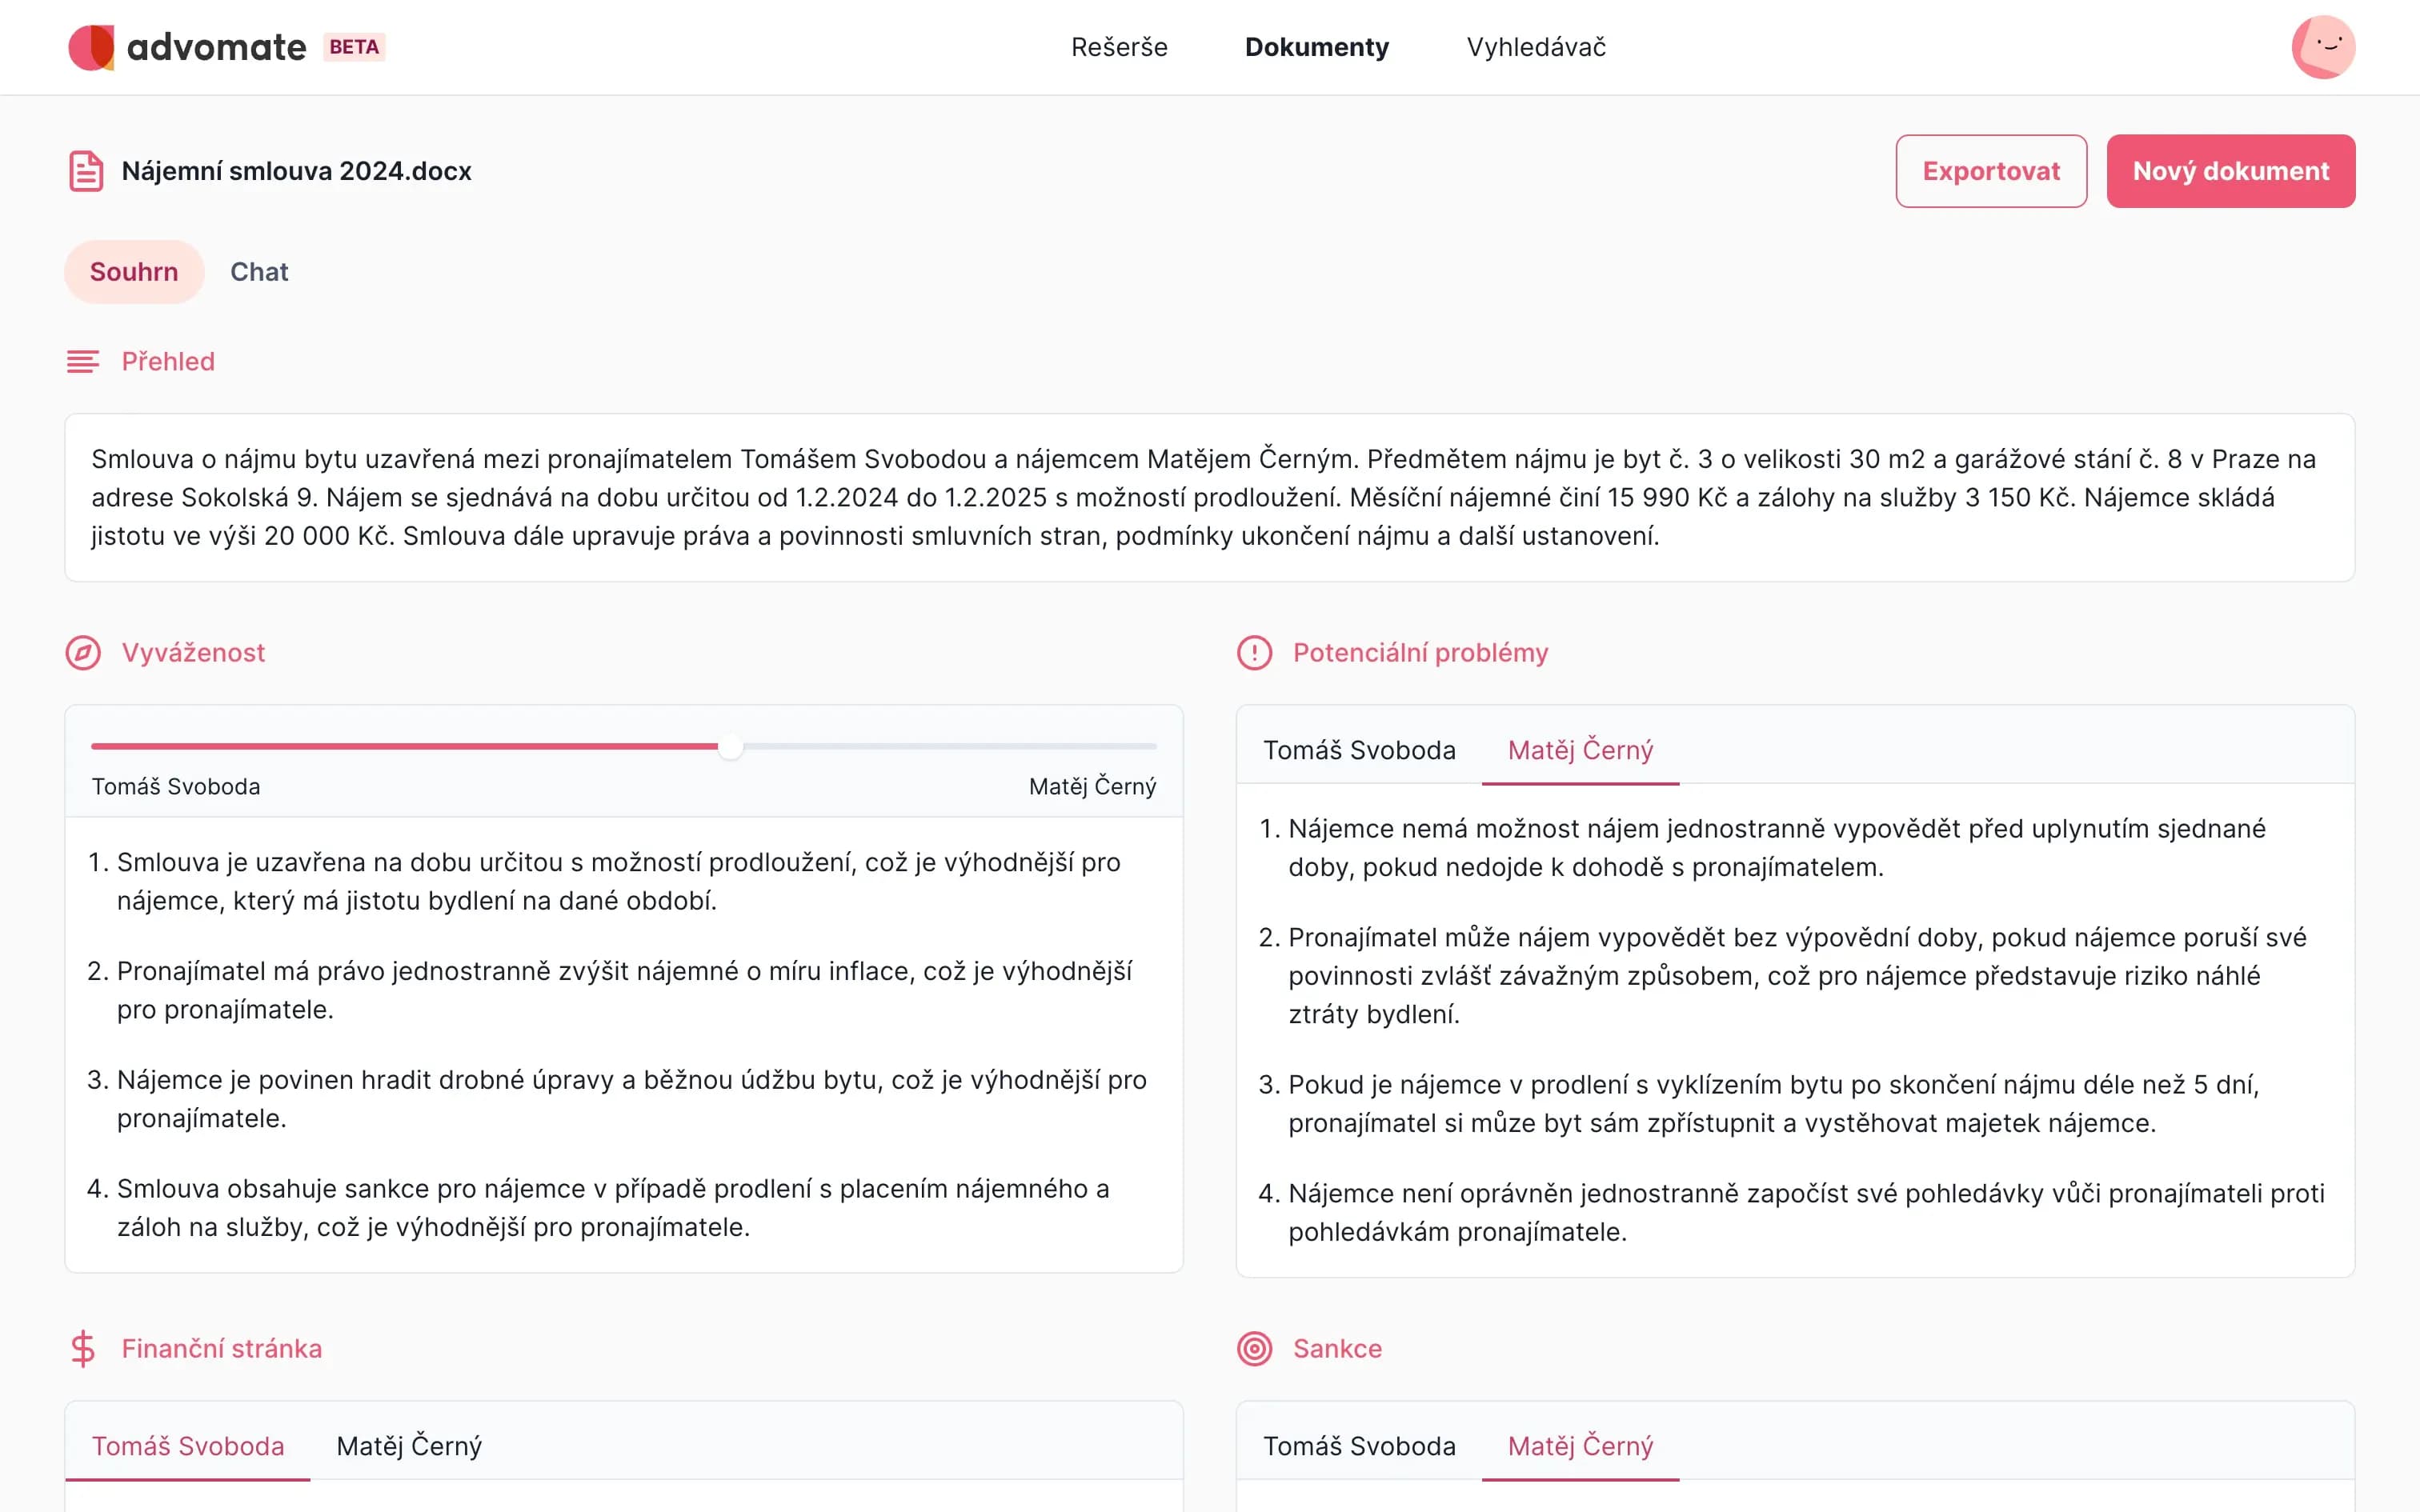The width and height of the screenshot is (2420, 1512).
Task: Switch to Tomáš Svoboda tab in Sankce
Action: (x=1359, y=1446)
